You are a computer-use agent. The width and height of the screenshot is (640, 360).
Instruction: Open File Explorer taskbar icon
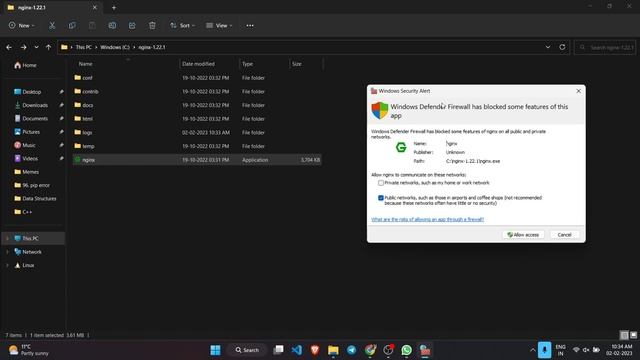(x=333, y=350)
